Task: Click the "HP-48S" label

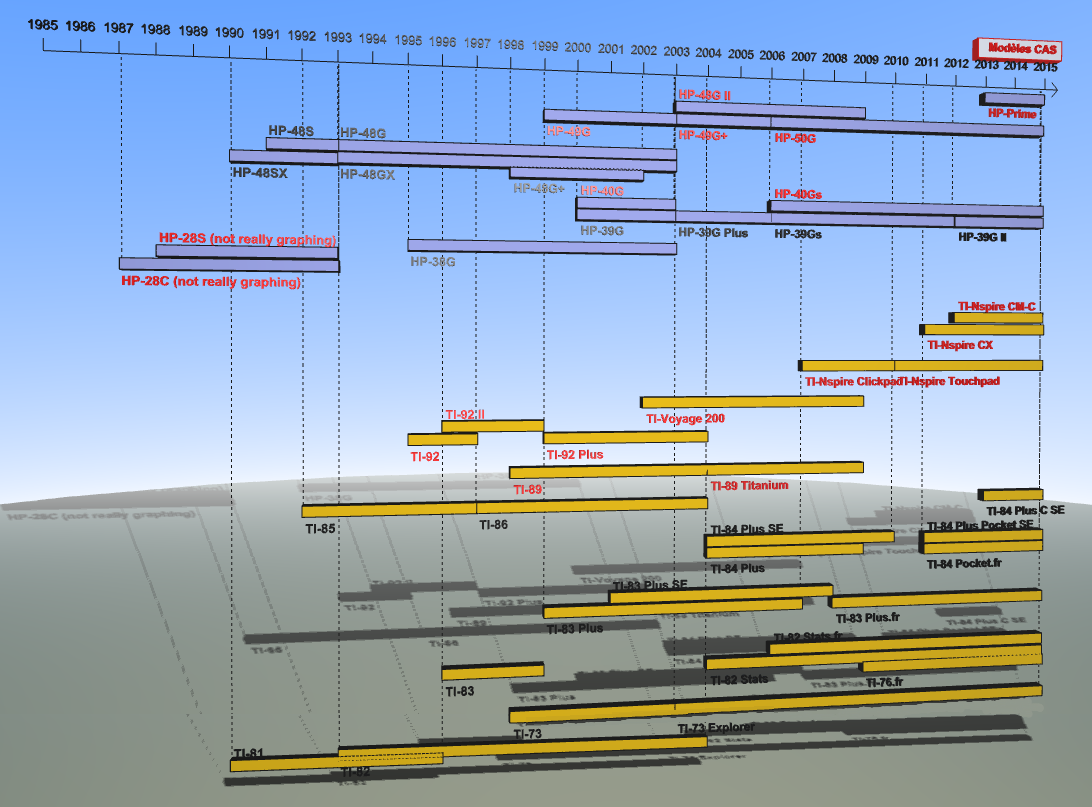Action: (x=291, y=131)
